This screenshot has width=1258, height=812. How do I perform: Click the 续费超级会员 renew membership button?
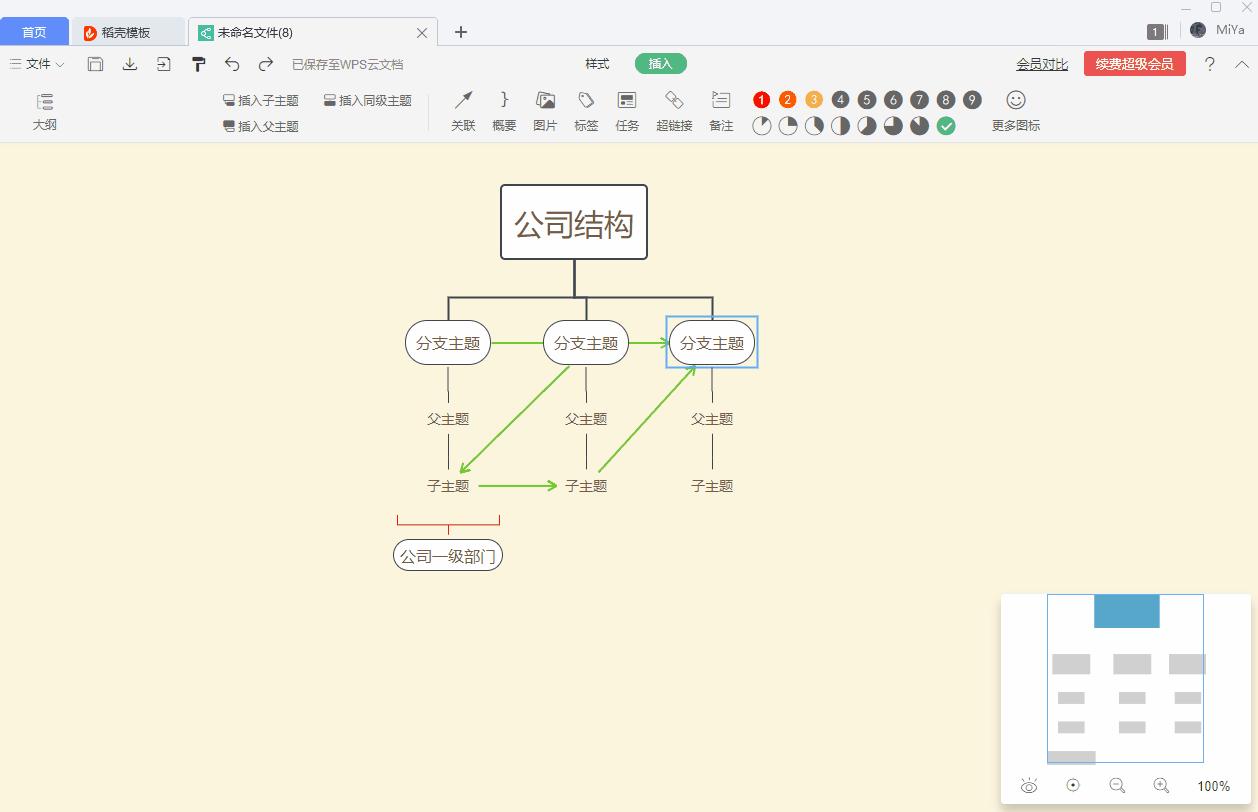pos(1134,62)
